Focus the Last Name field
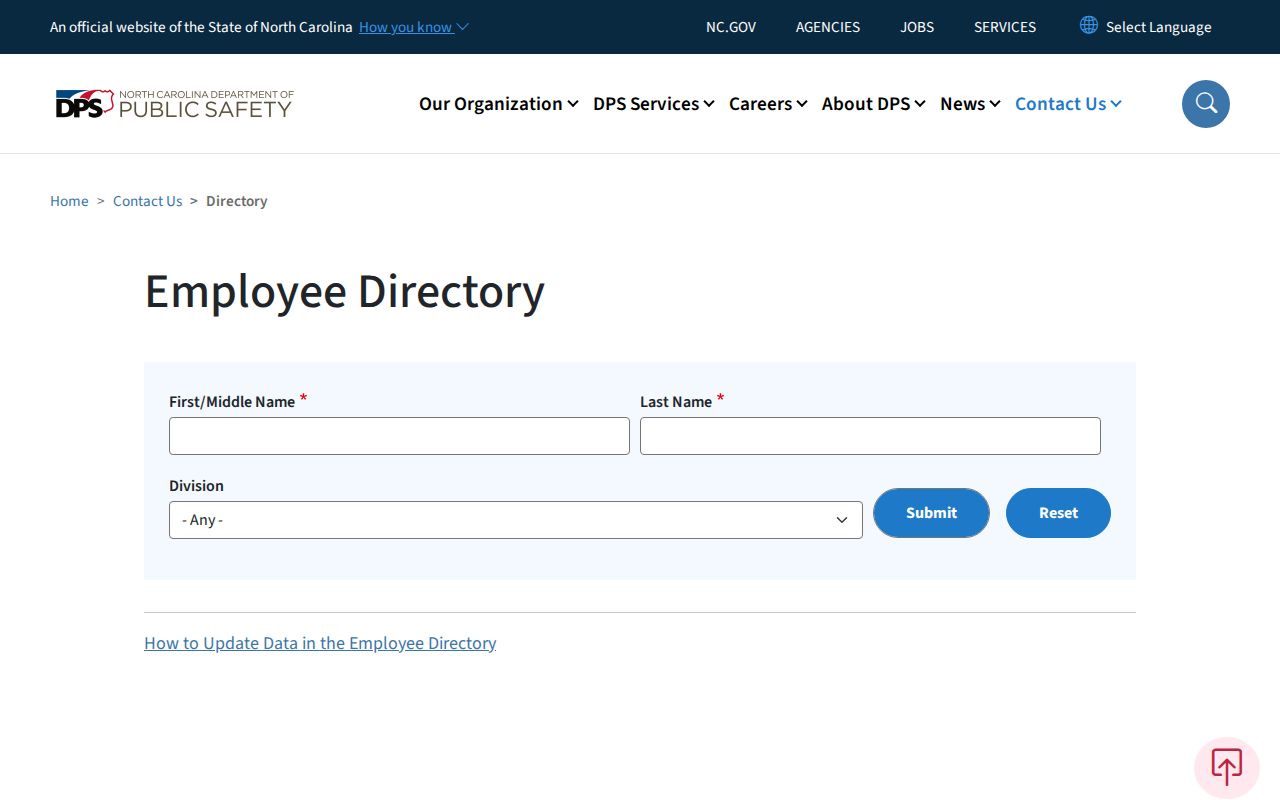The width and height of the screenshot is (1280, 800). pos(870,436)
